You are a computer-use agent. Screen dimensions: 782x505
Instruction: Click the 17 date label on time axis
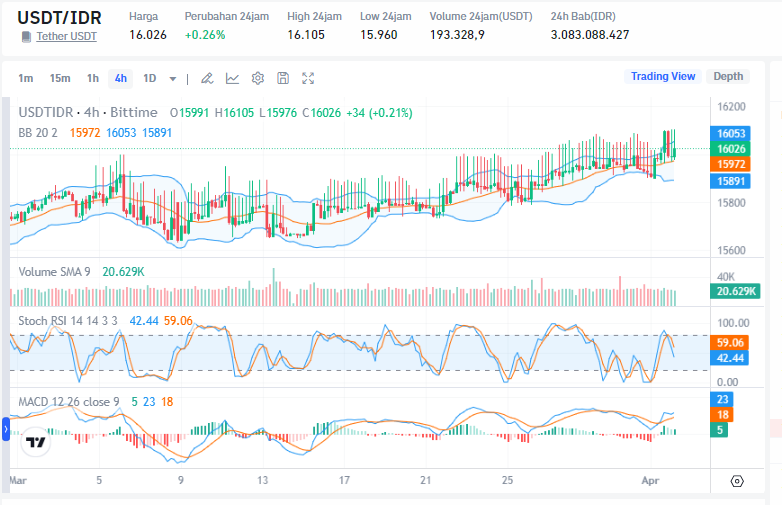pos(344,481)
